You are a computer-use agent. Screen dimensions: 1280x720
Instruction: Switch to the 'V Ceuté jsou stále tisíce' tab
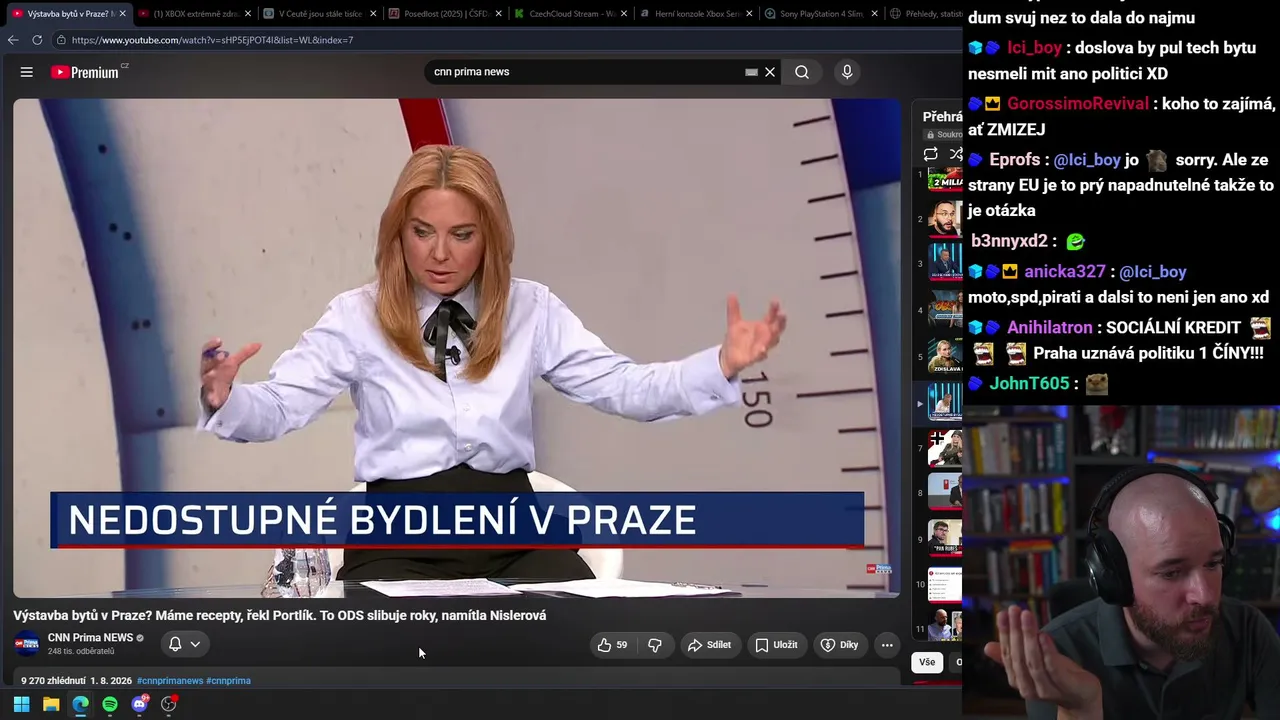point(320,14)
